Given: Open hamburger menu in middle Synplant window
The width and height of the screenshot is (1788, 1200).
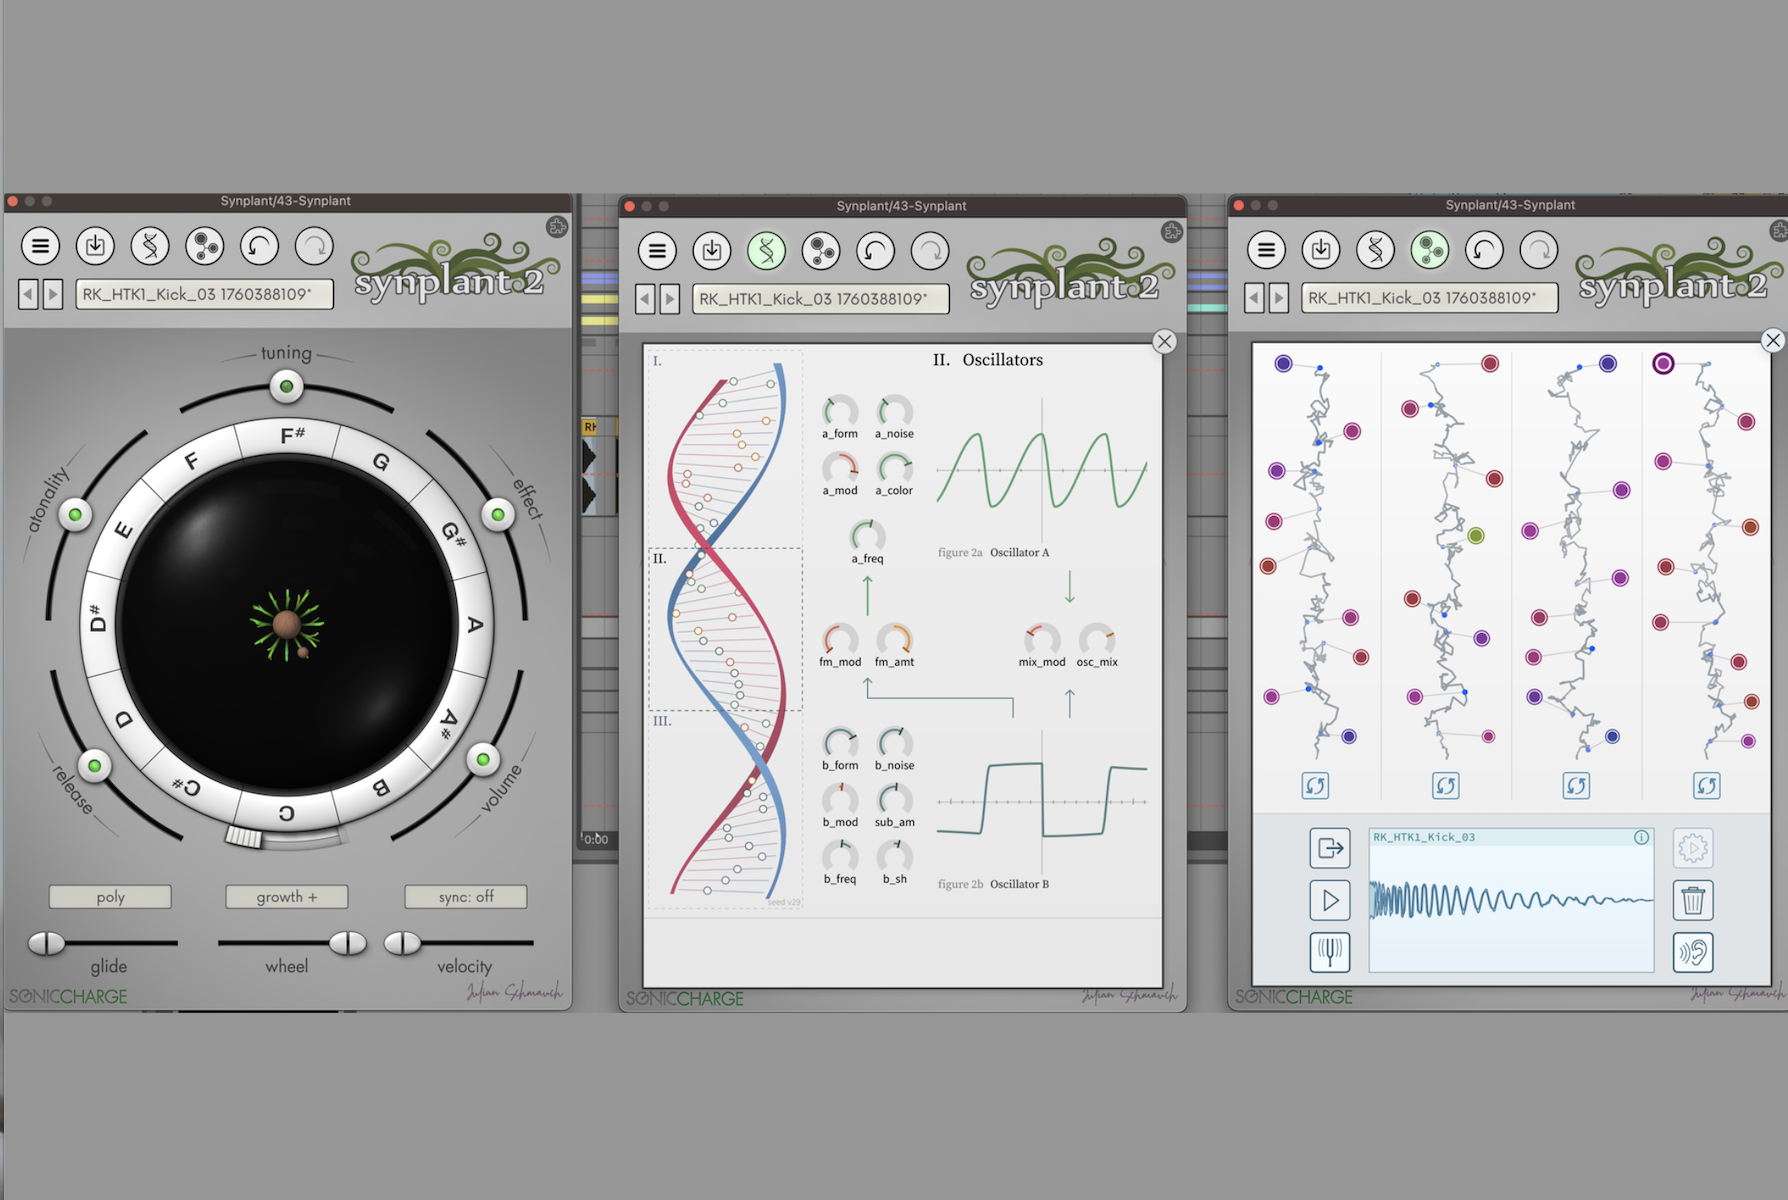Looking at the screenshot, I should point(657,251).
